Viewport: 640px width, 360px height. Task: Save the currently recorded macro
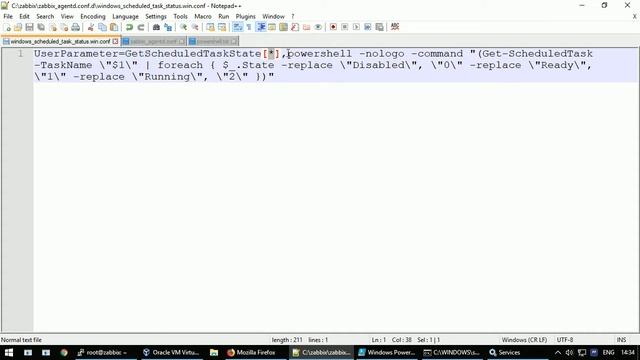379,27
